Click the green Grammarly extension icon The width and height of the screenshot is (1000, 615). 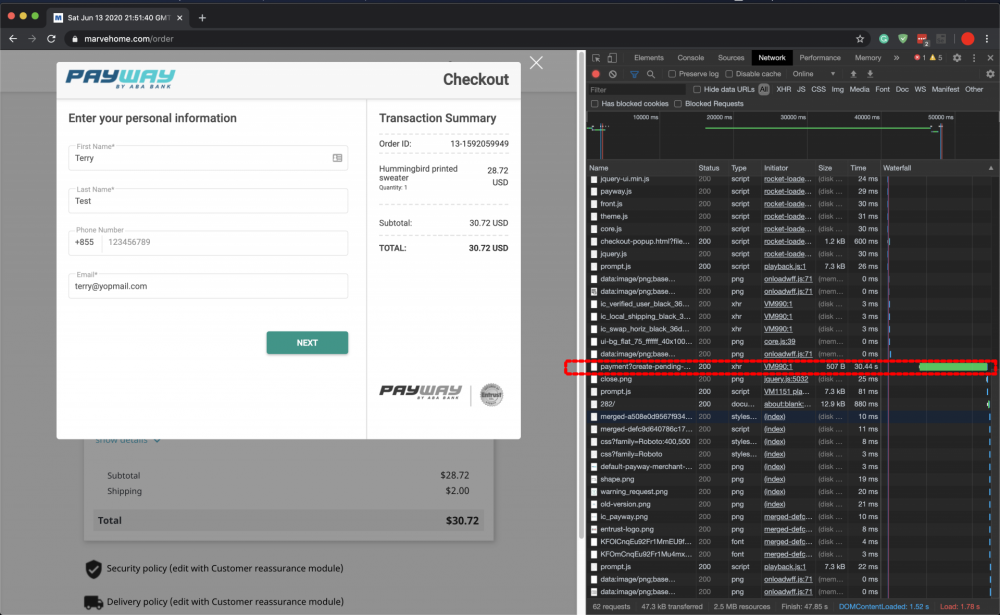click(x=883, y=39)
